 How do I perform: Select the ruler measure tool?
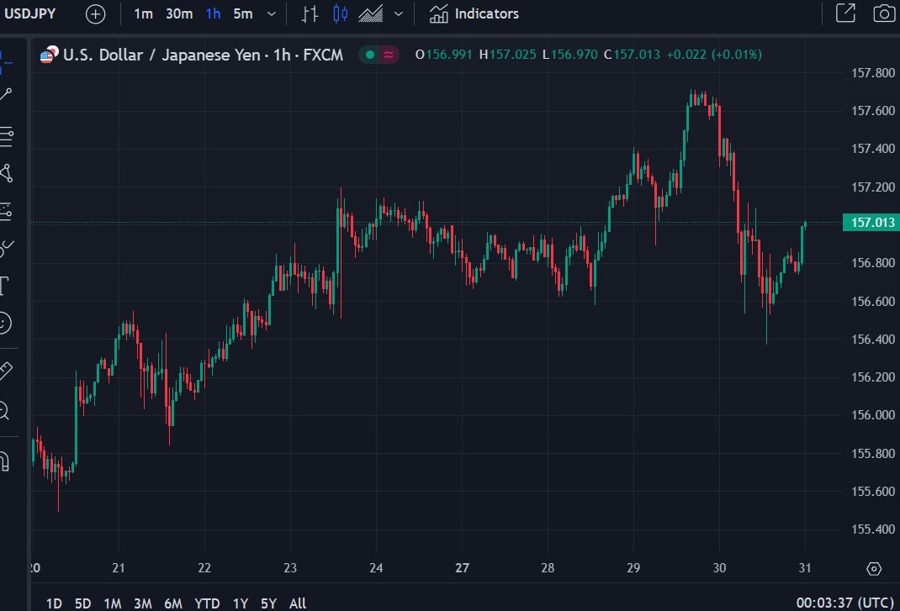5,371
